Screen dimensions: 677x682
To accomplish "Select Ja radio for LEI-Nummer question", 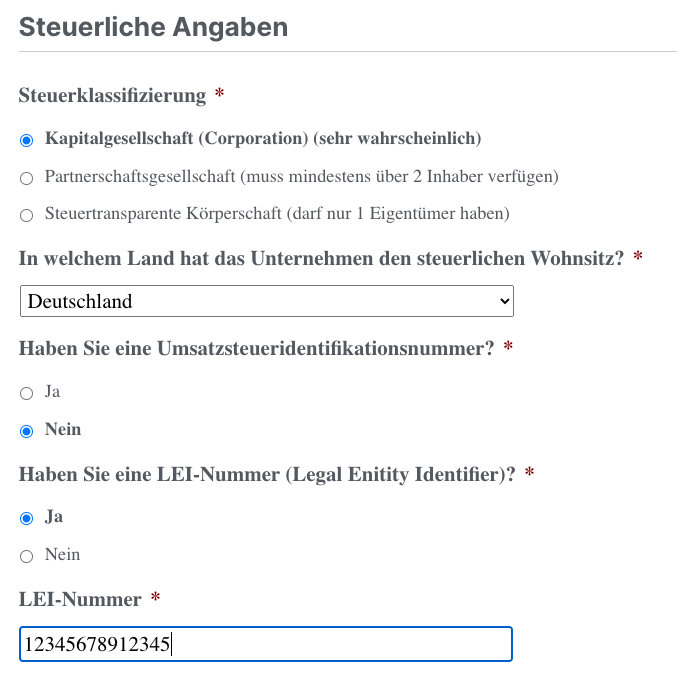I will pos(27,518).
